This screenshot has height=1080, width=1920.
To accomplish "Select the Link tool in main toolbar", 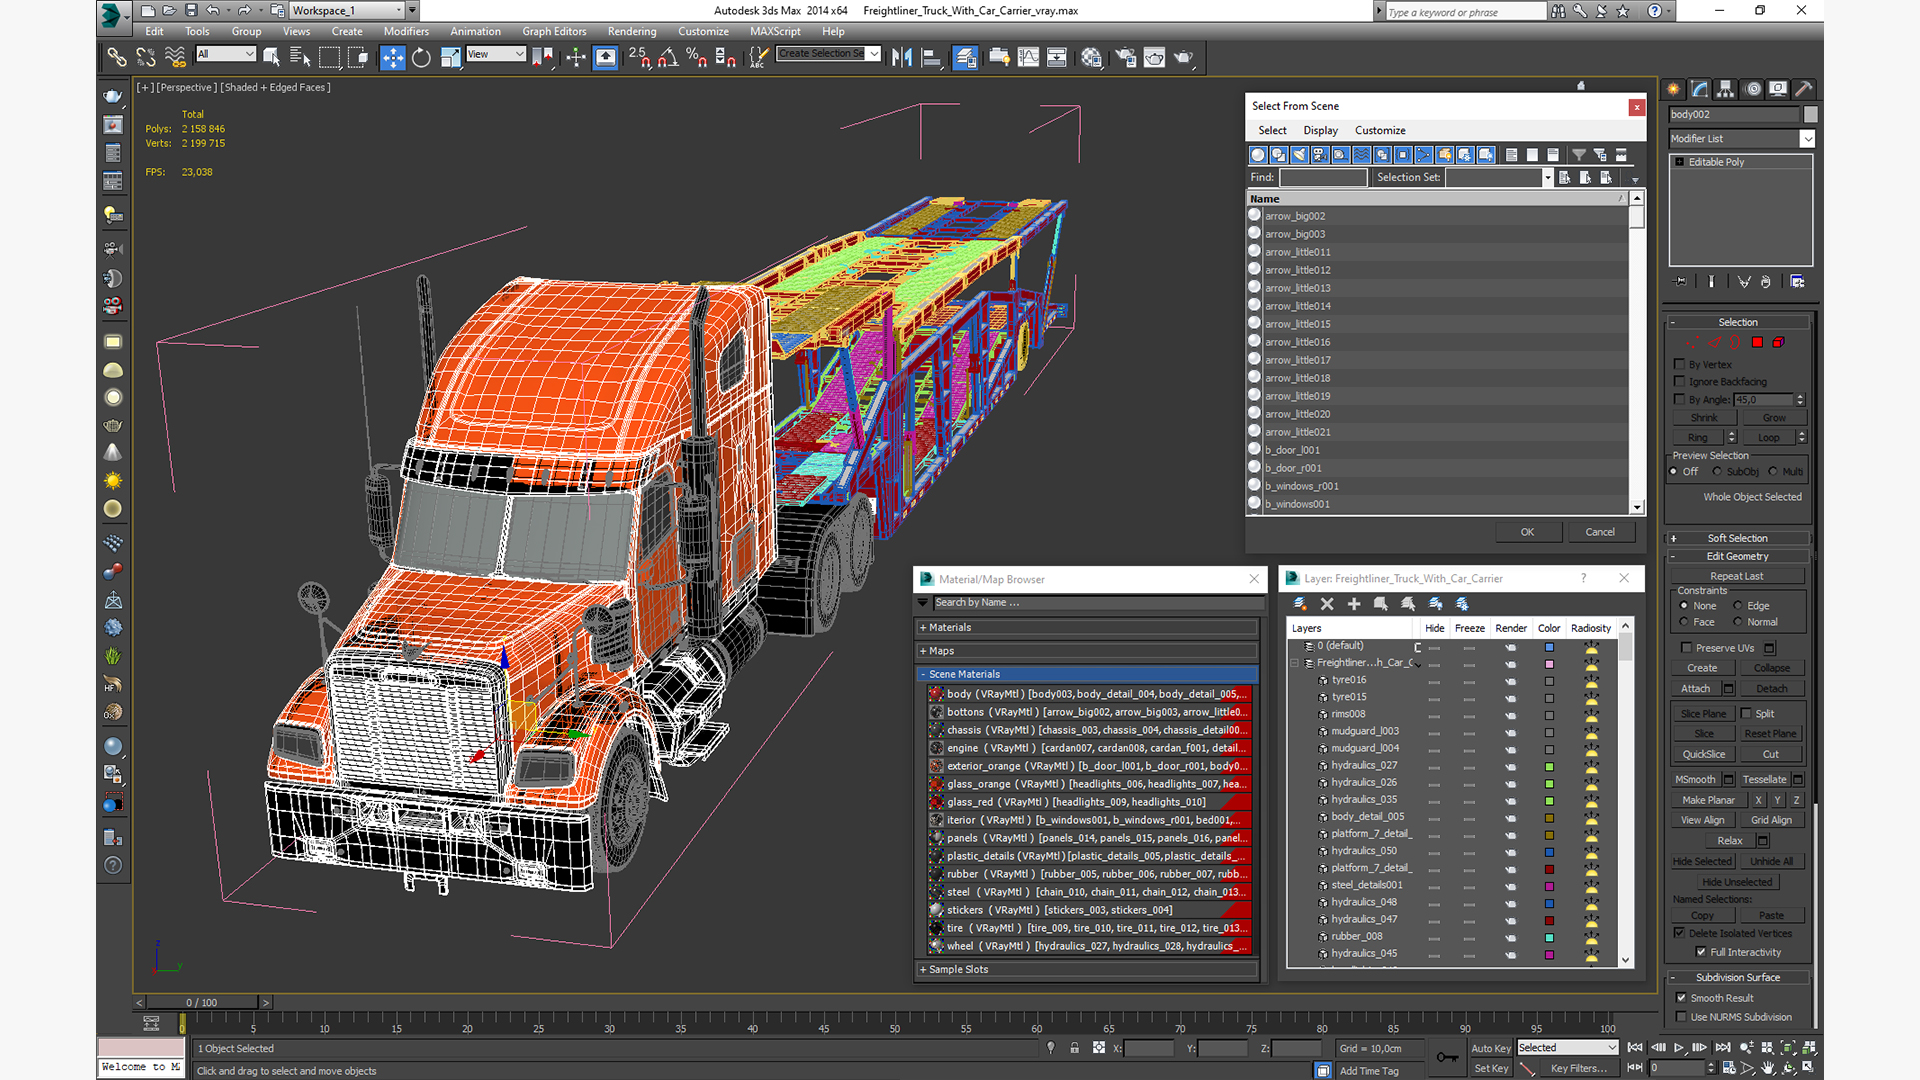I will 116,57.
